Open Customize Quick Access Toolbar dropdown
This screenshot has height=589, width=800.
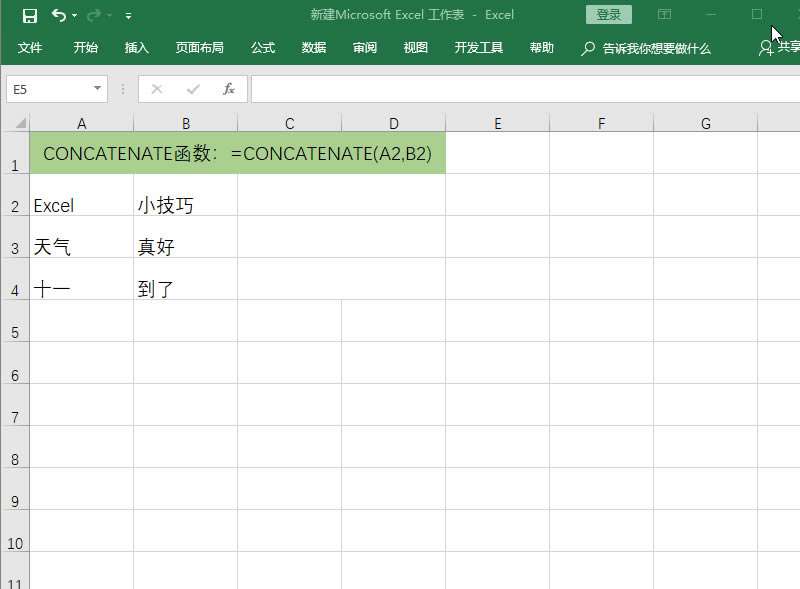point(129,16)
